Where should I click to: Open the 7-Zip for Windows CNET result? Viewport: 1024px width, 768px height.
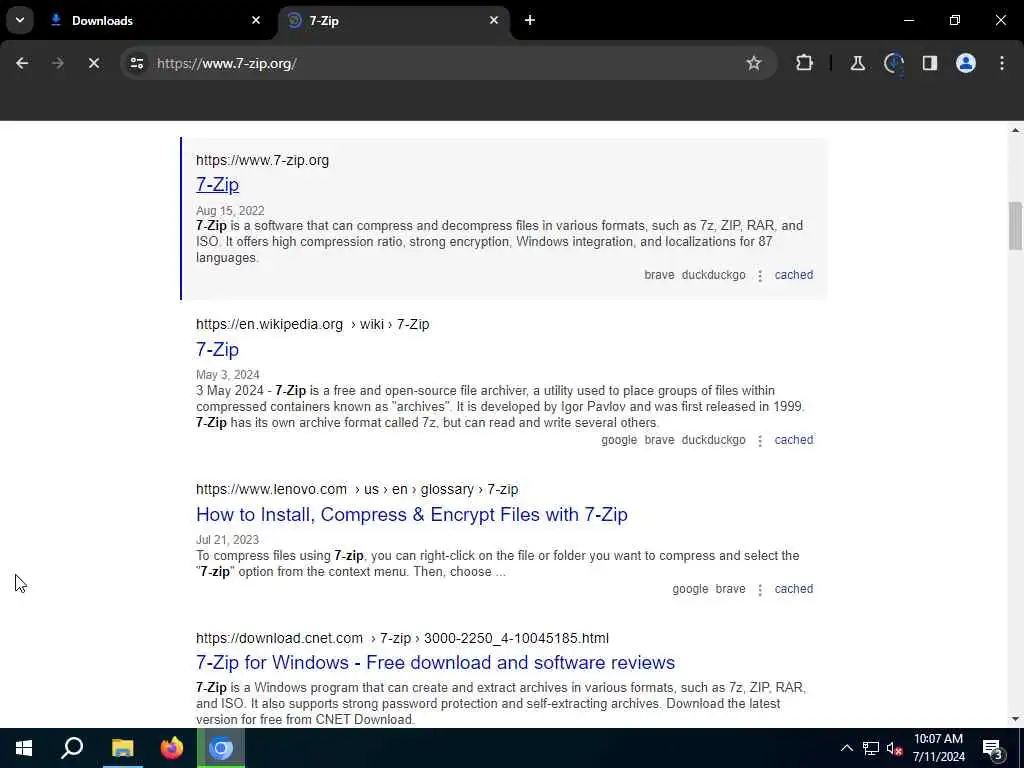[x=436, y=662]
